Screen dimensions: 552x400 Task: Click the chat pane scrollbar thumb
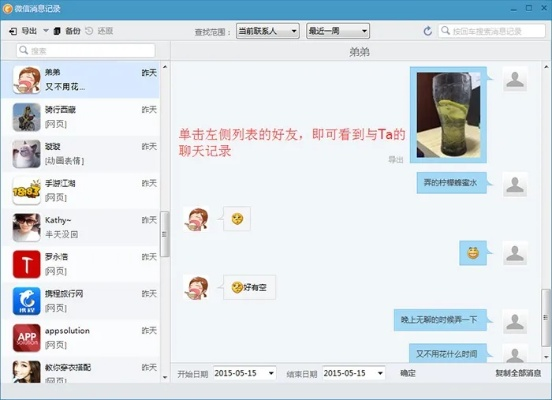pos(546,317)
